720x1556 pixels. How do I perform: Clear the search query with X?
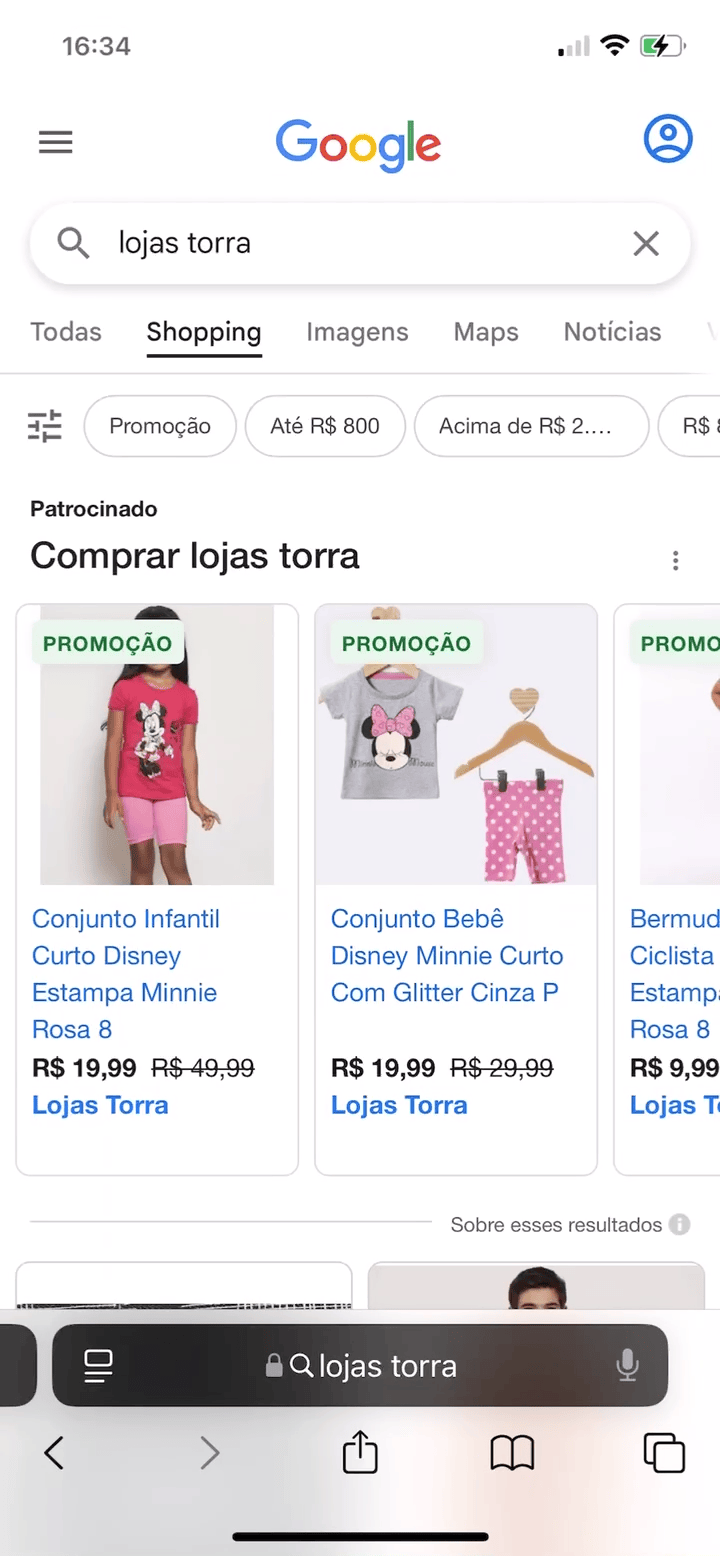coord(646,243)
